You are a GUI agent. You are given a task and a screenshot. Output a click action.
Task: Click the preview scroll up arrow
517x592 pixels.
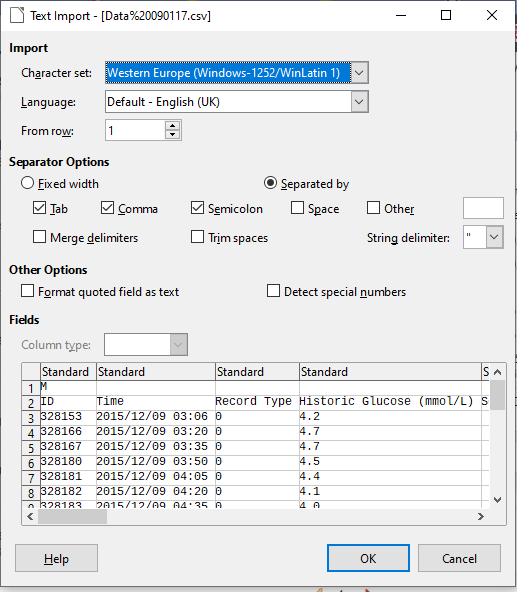(497, 372)
